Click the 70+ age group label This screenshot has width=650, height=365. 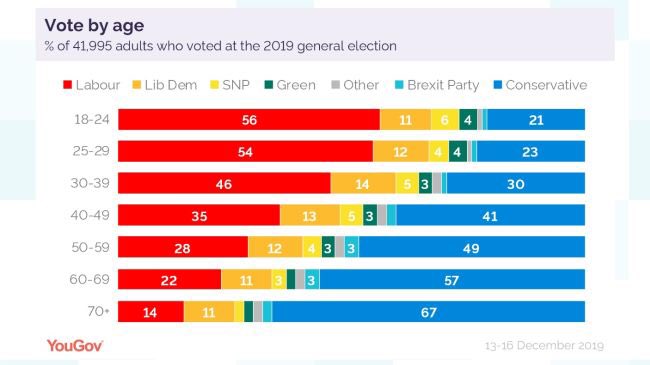[98, 311]
